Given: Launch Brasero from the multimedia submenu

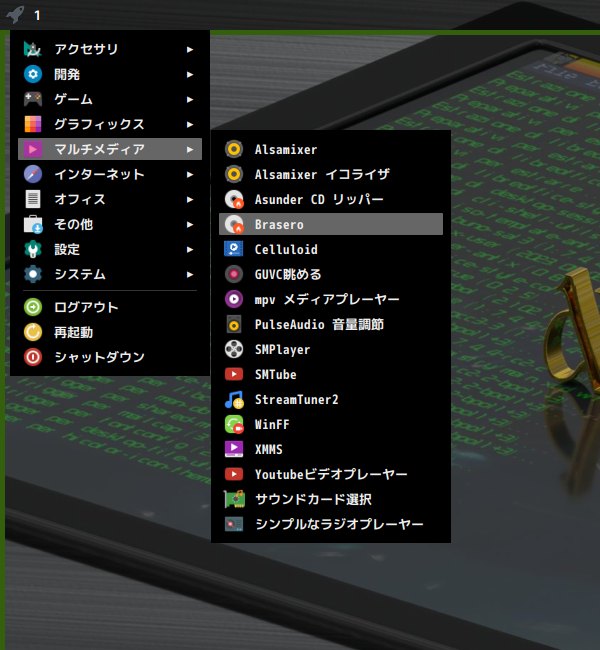Looking at the screenshot, I should click(331, 224).
